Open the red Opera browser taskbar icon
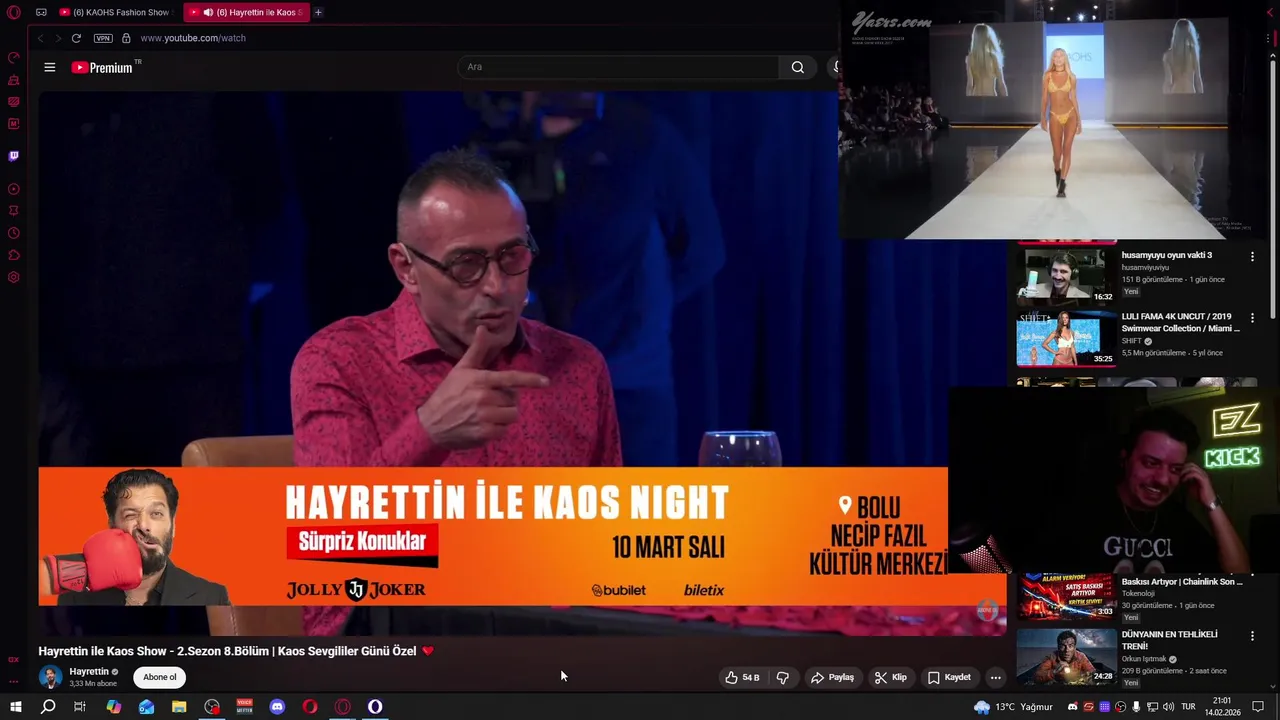The image size is (1280, 720). (310, 707)
